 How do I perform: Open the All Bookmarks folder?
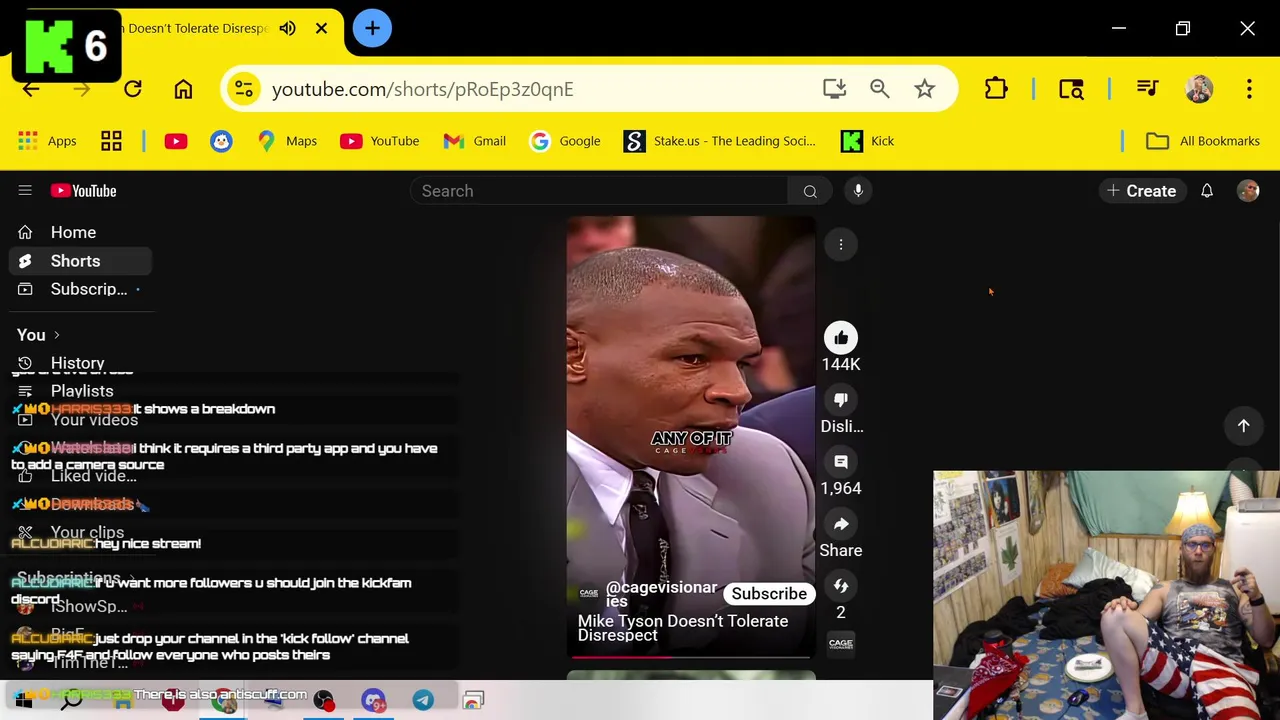coord(1203,141)
